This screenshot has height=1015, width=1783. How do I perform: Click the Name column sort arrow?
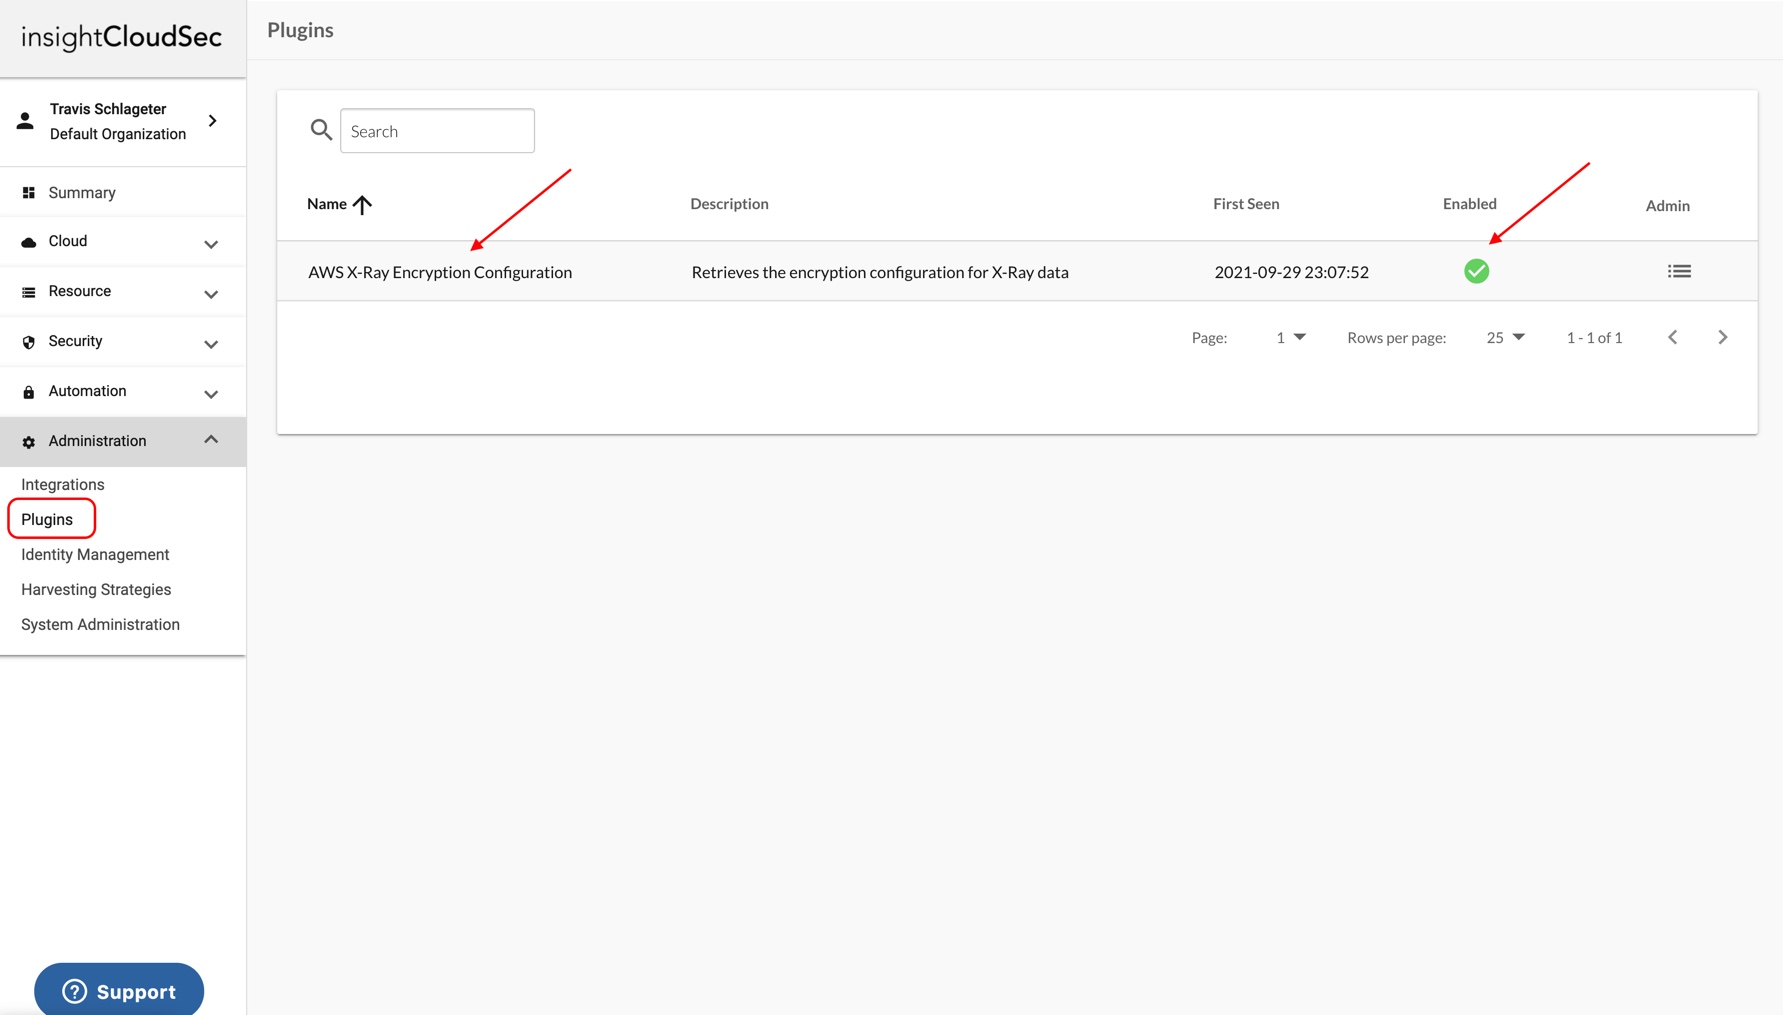362,204
